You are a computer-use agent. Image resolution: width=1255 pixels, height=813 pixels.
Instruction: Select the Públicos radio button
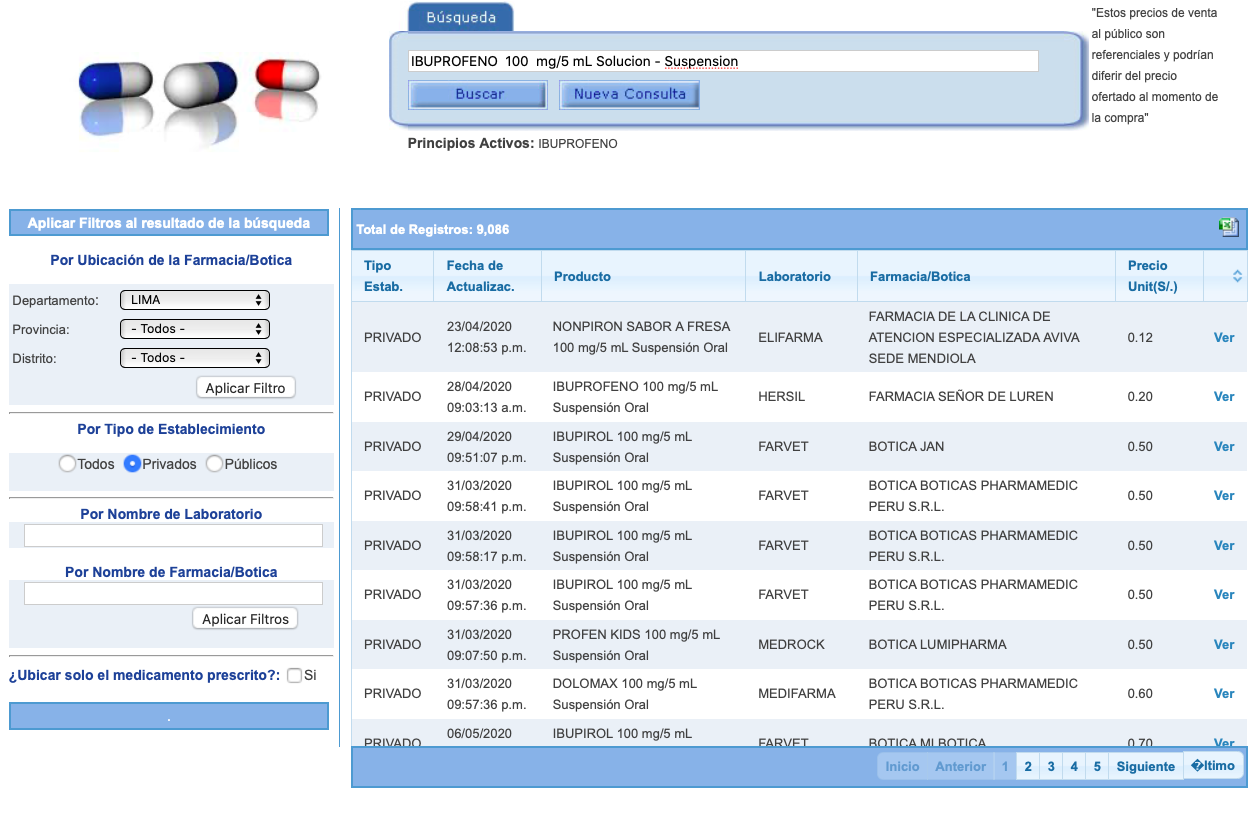(x=214, y=464)
